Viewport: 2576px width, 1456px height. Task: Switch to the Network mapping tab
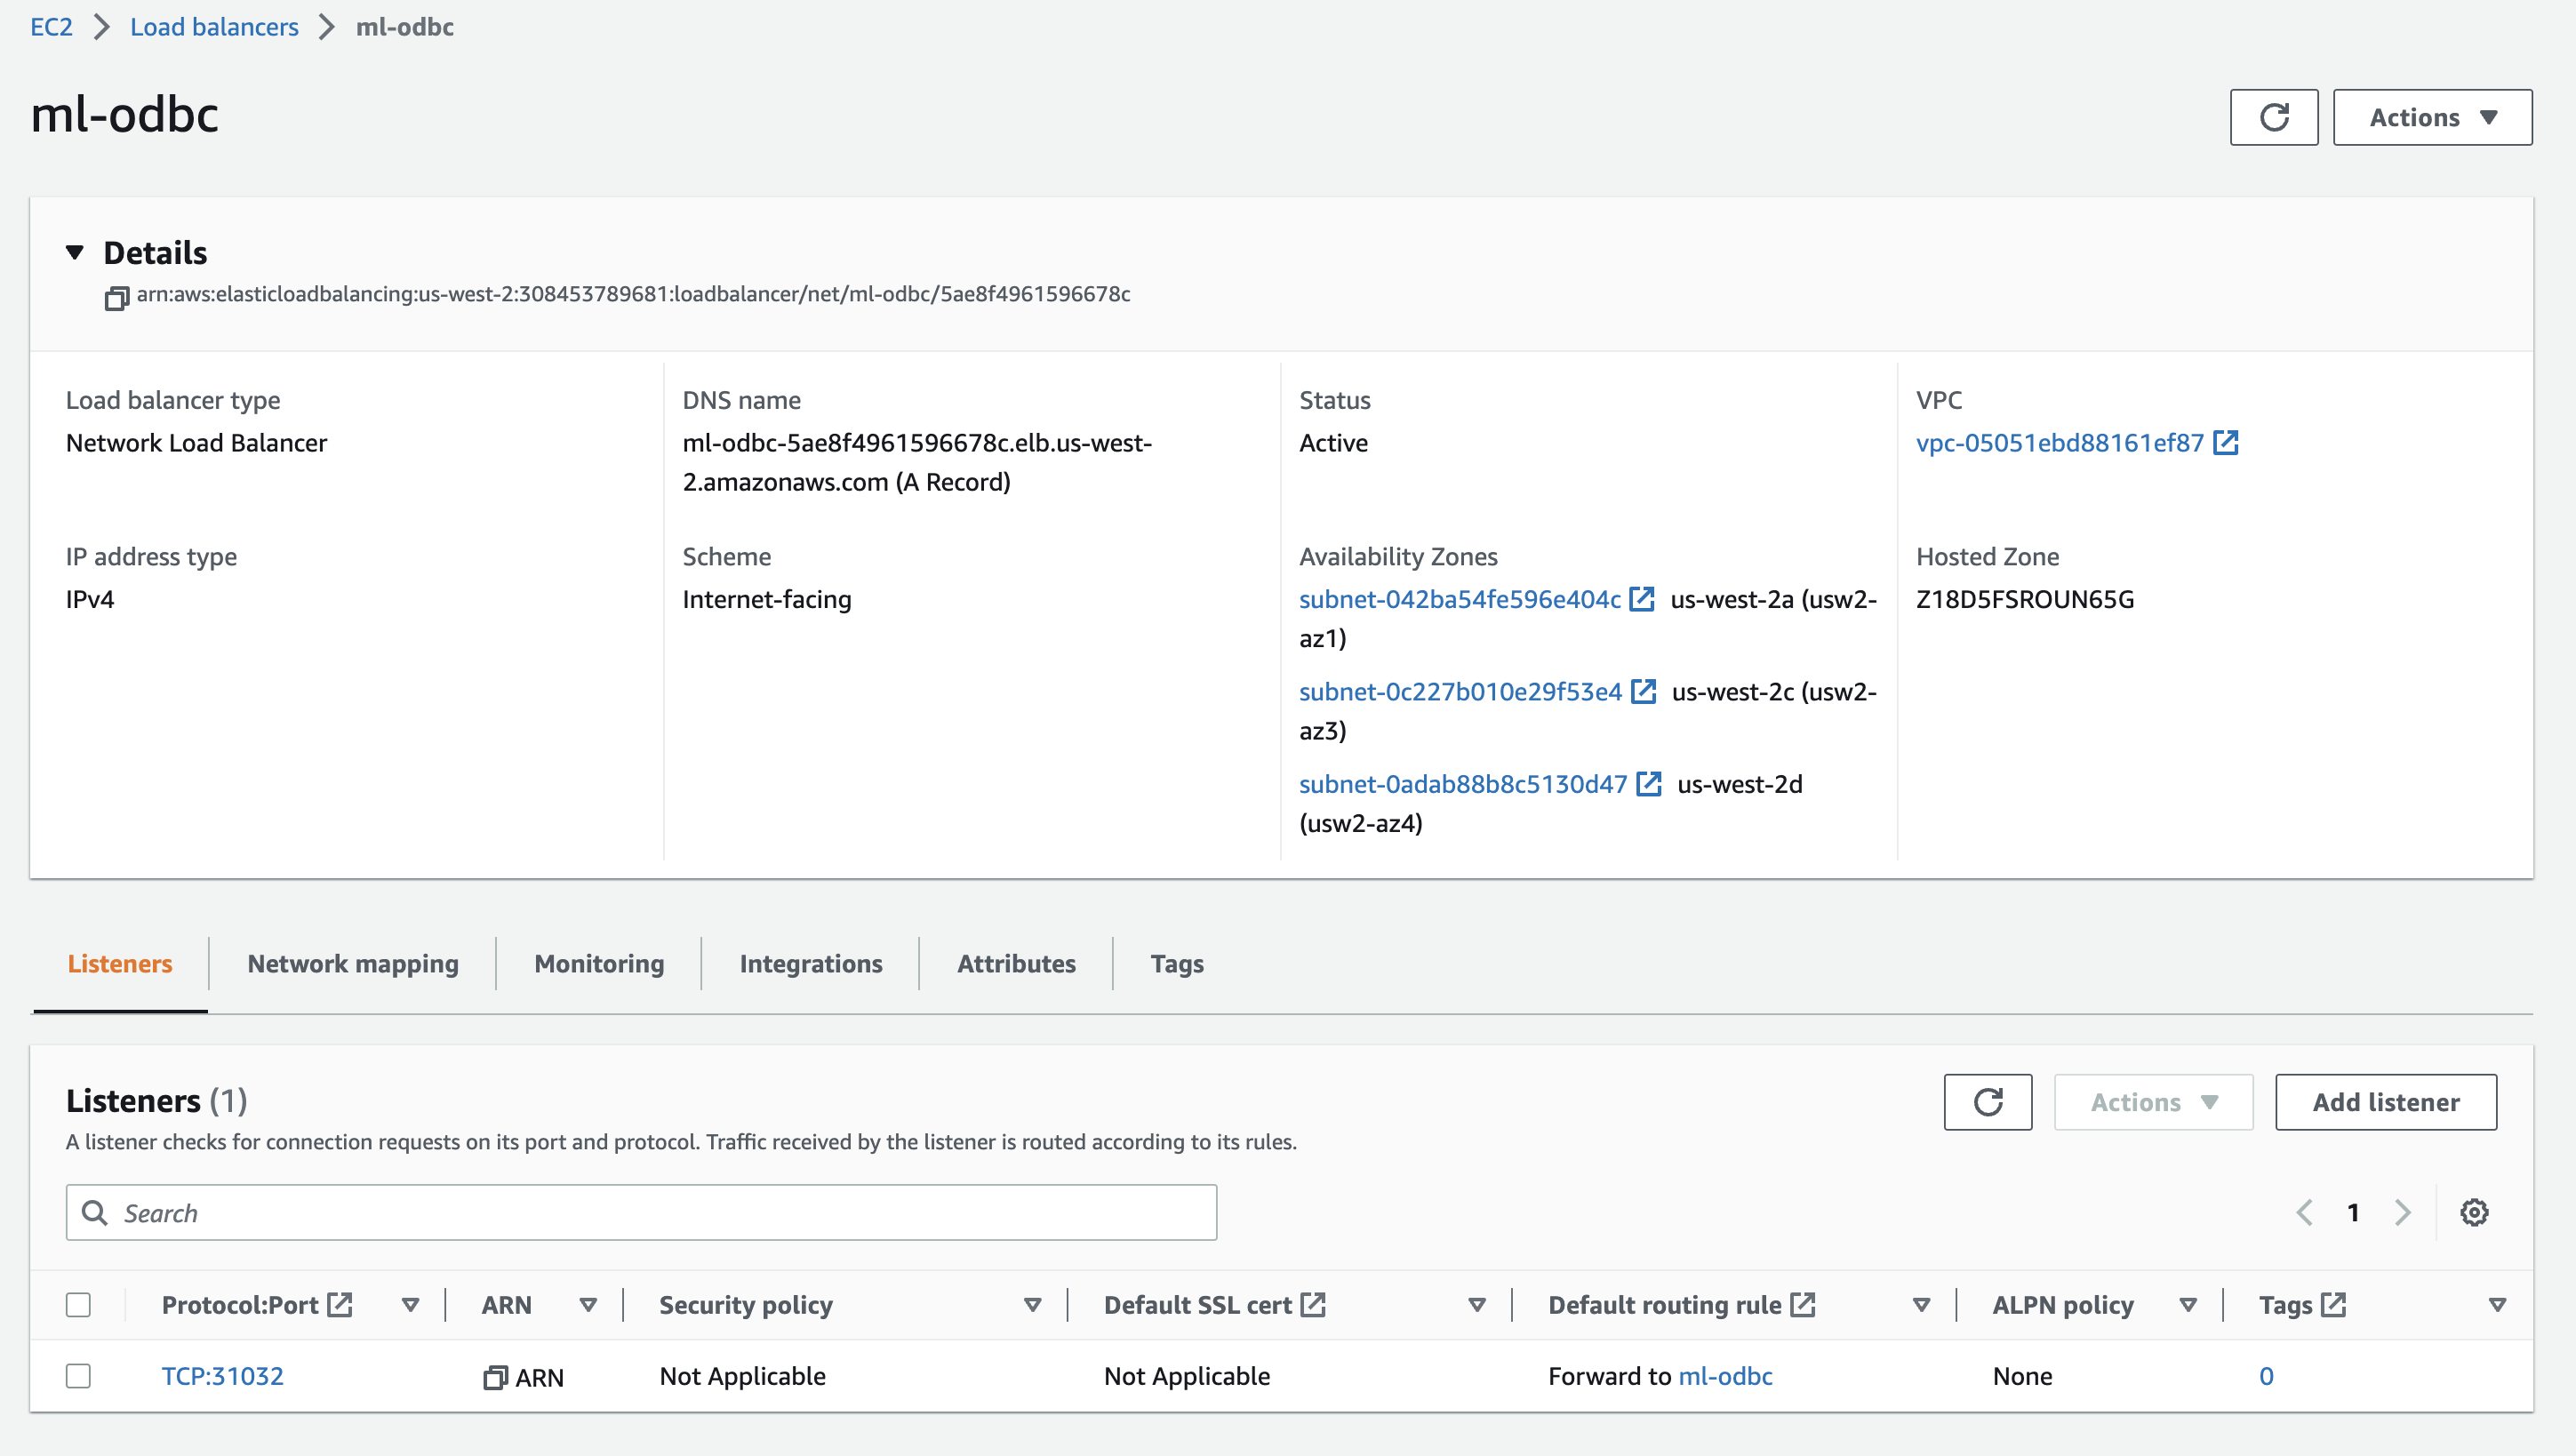[x=353, y=963]
